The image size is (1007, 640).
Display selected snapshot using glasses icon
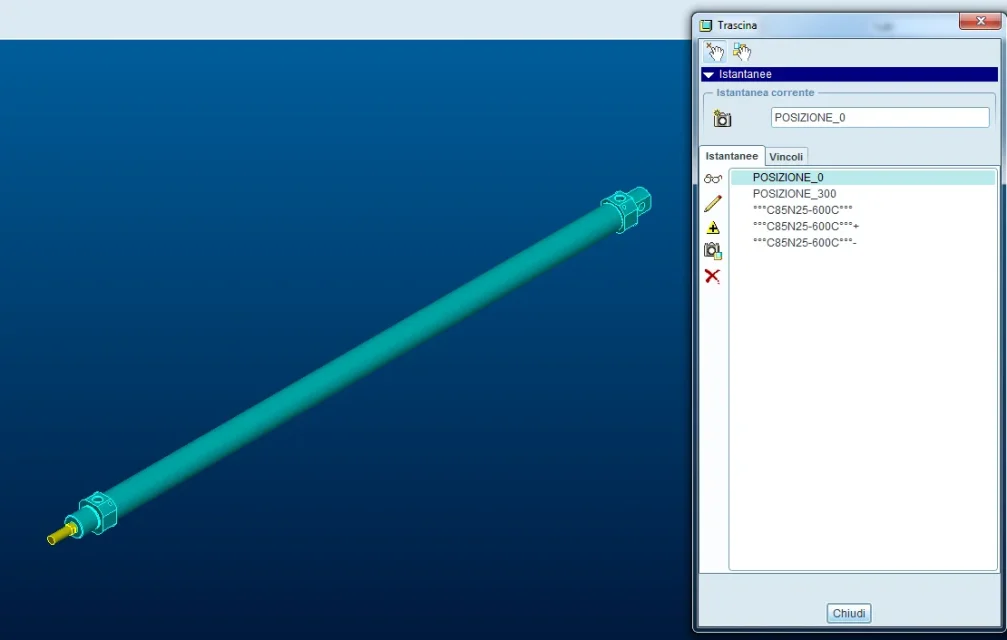(x=712, y=179)
